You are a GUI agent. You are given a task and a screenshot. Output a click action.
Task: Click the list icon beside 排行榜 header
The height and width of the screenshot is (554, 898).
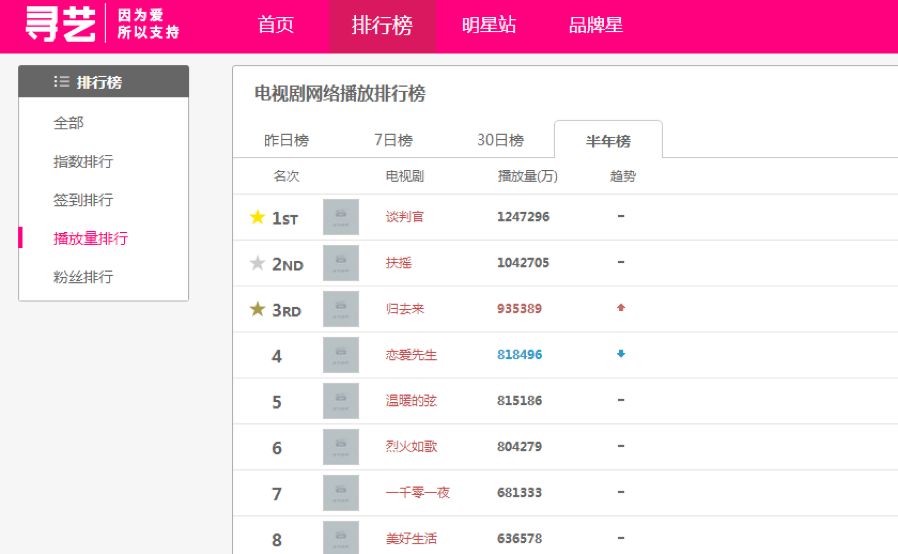tap(61, 81)
